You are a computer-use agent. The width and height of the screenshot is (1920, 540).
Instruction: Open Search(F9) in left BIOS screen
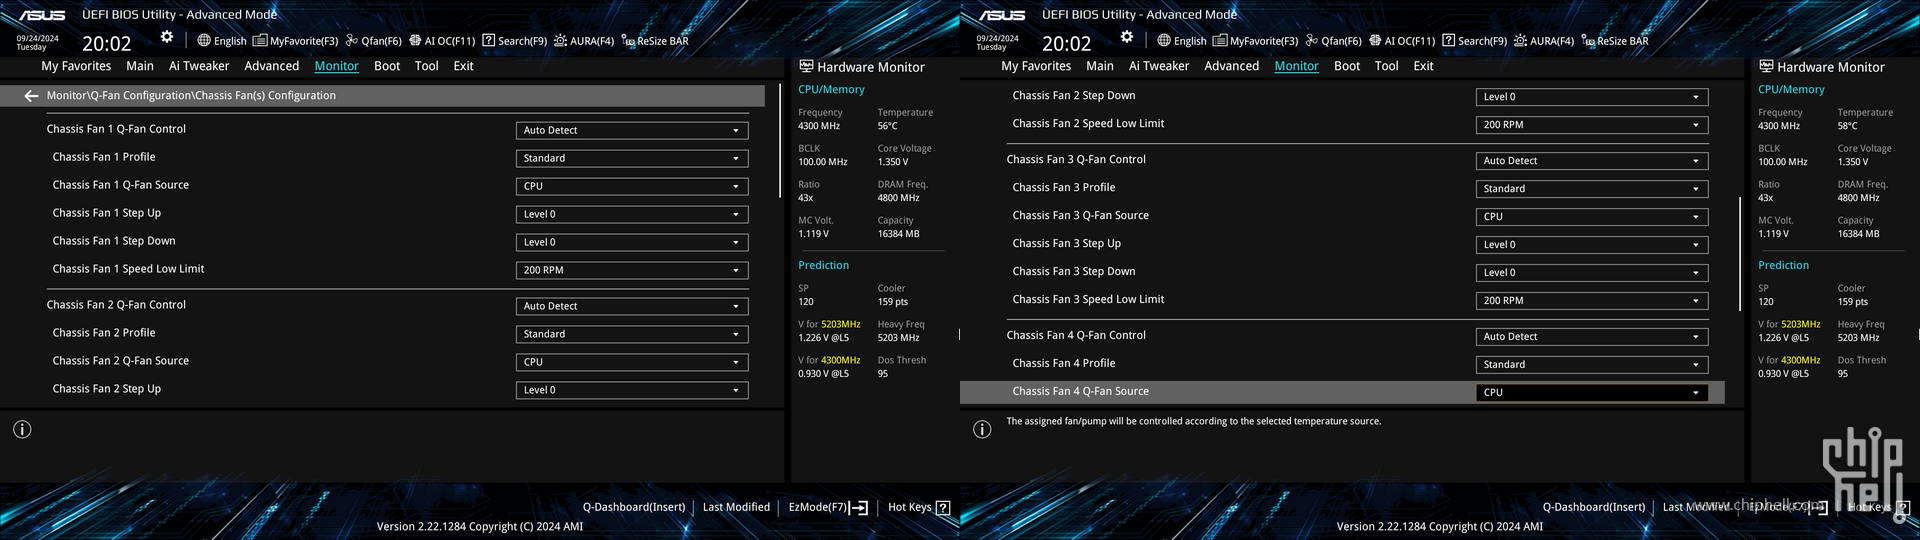tap(515, 41)
